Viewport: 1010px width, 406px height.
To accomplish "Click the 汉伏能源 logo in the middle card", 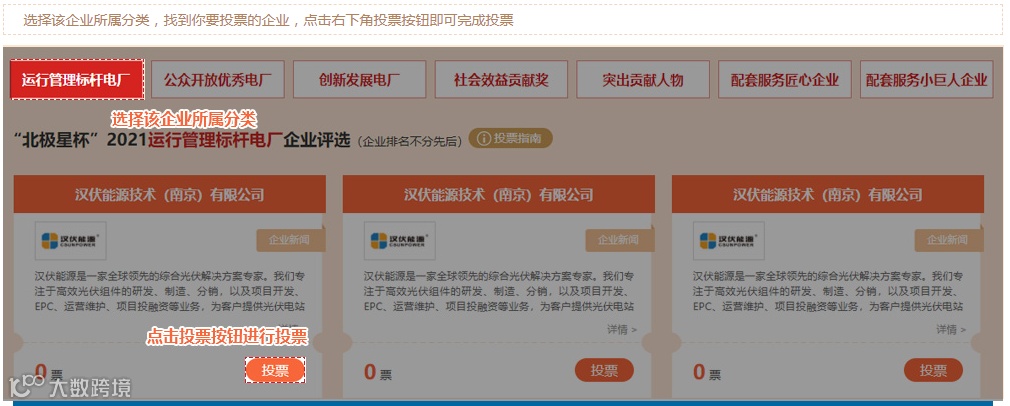I will point(400,241).
